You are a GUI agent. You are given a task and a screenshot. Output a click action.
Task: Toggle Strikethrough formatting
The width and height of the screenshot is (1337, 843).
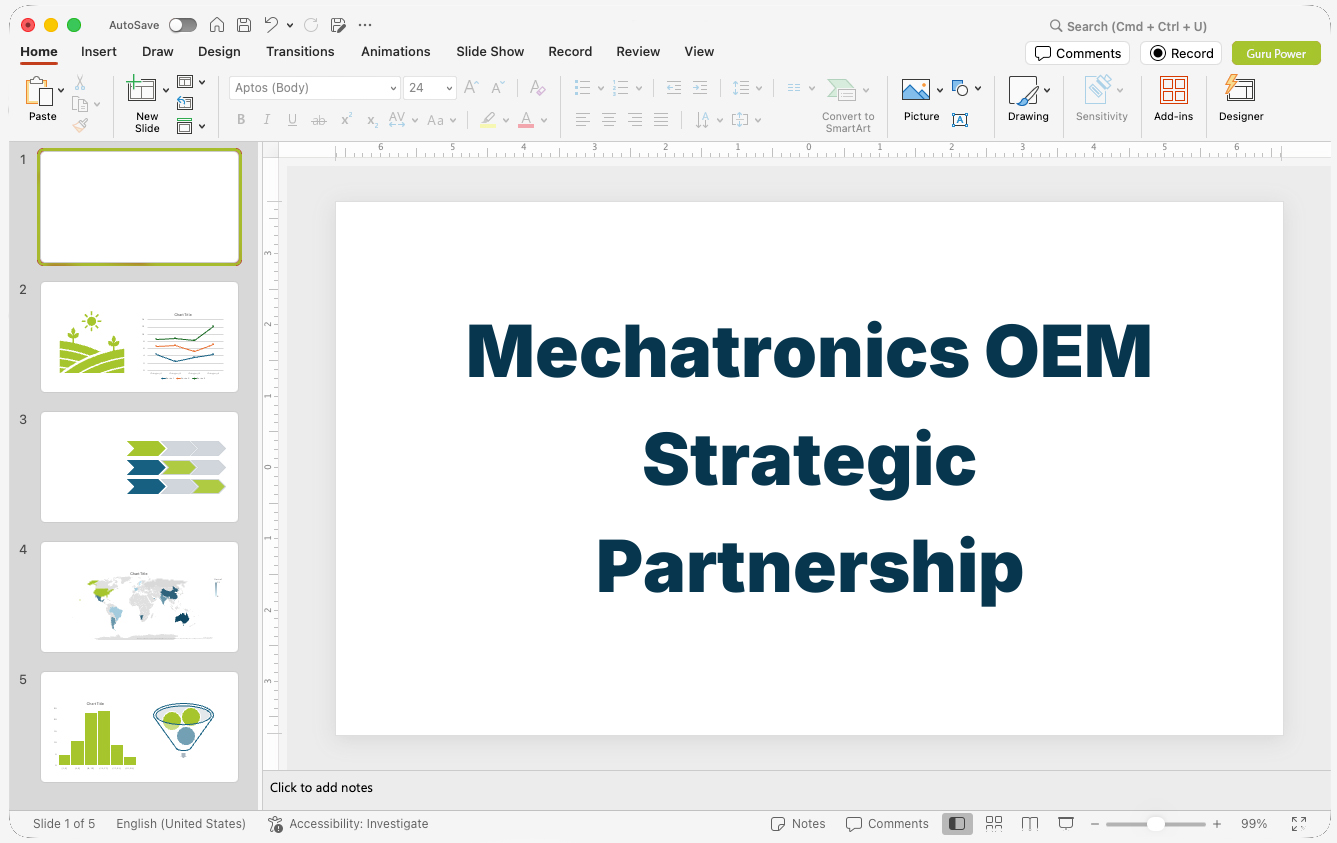319,120
